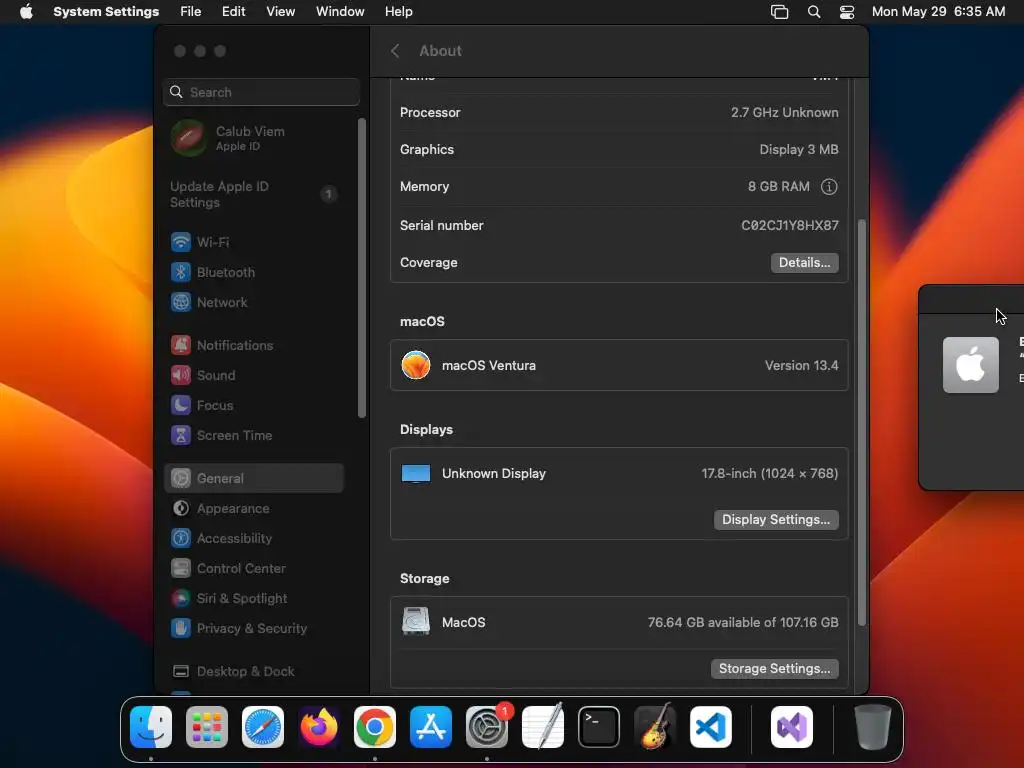The width and height of the screenshot is (1024, 768).
Task: Click Update Apple ID Settings
Action: 253,194
